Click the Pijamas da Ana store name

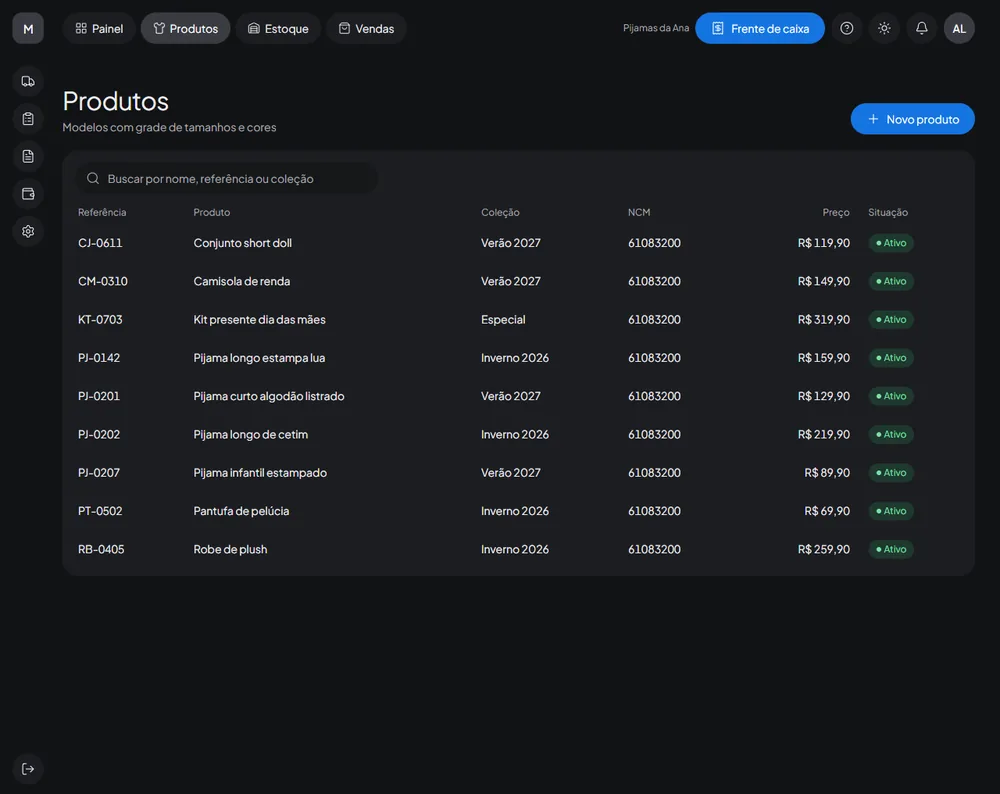point(656,28)
